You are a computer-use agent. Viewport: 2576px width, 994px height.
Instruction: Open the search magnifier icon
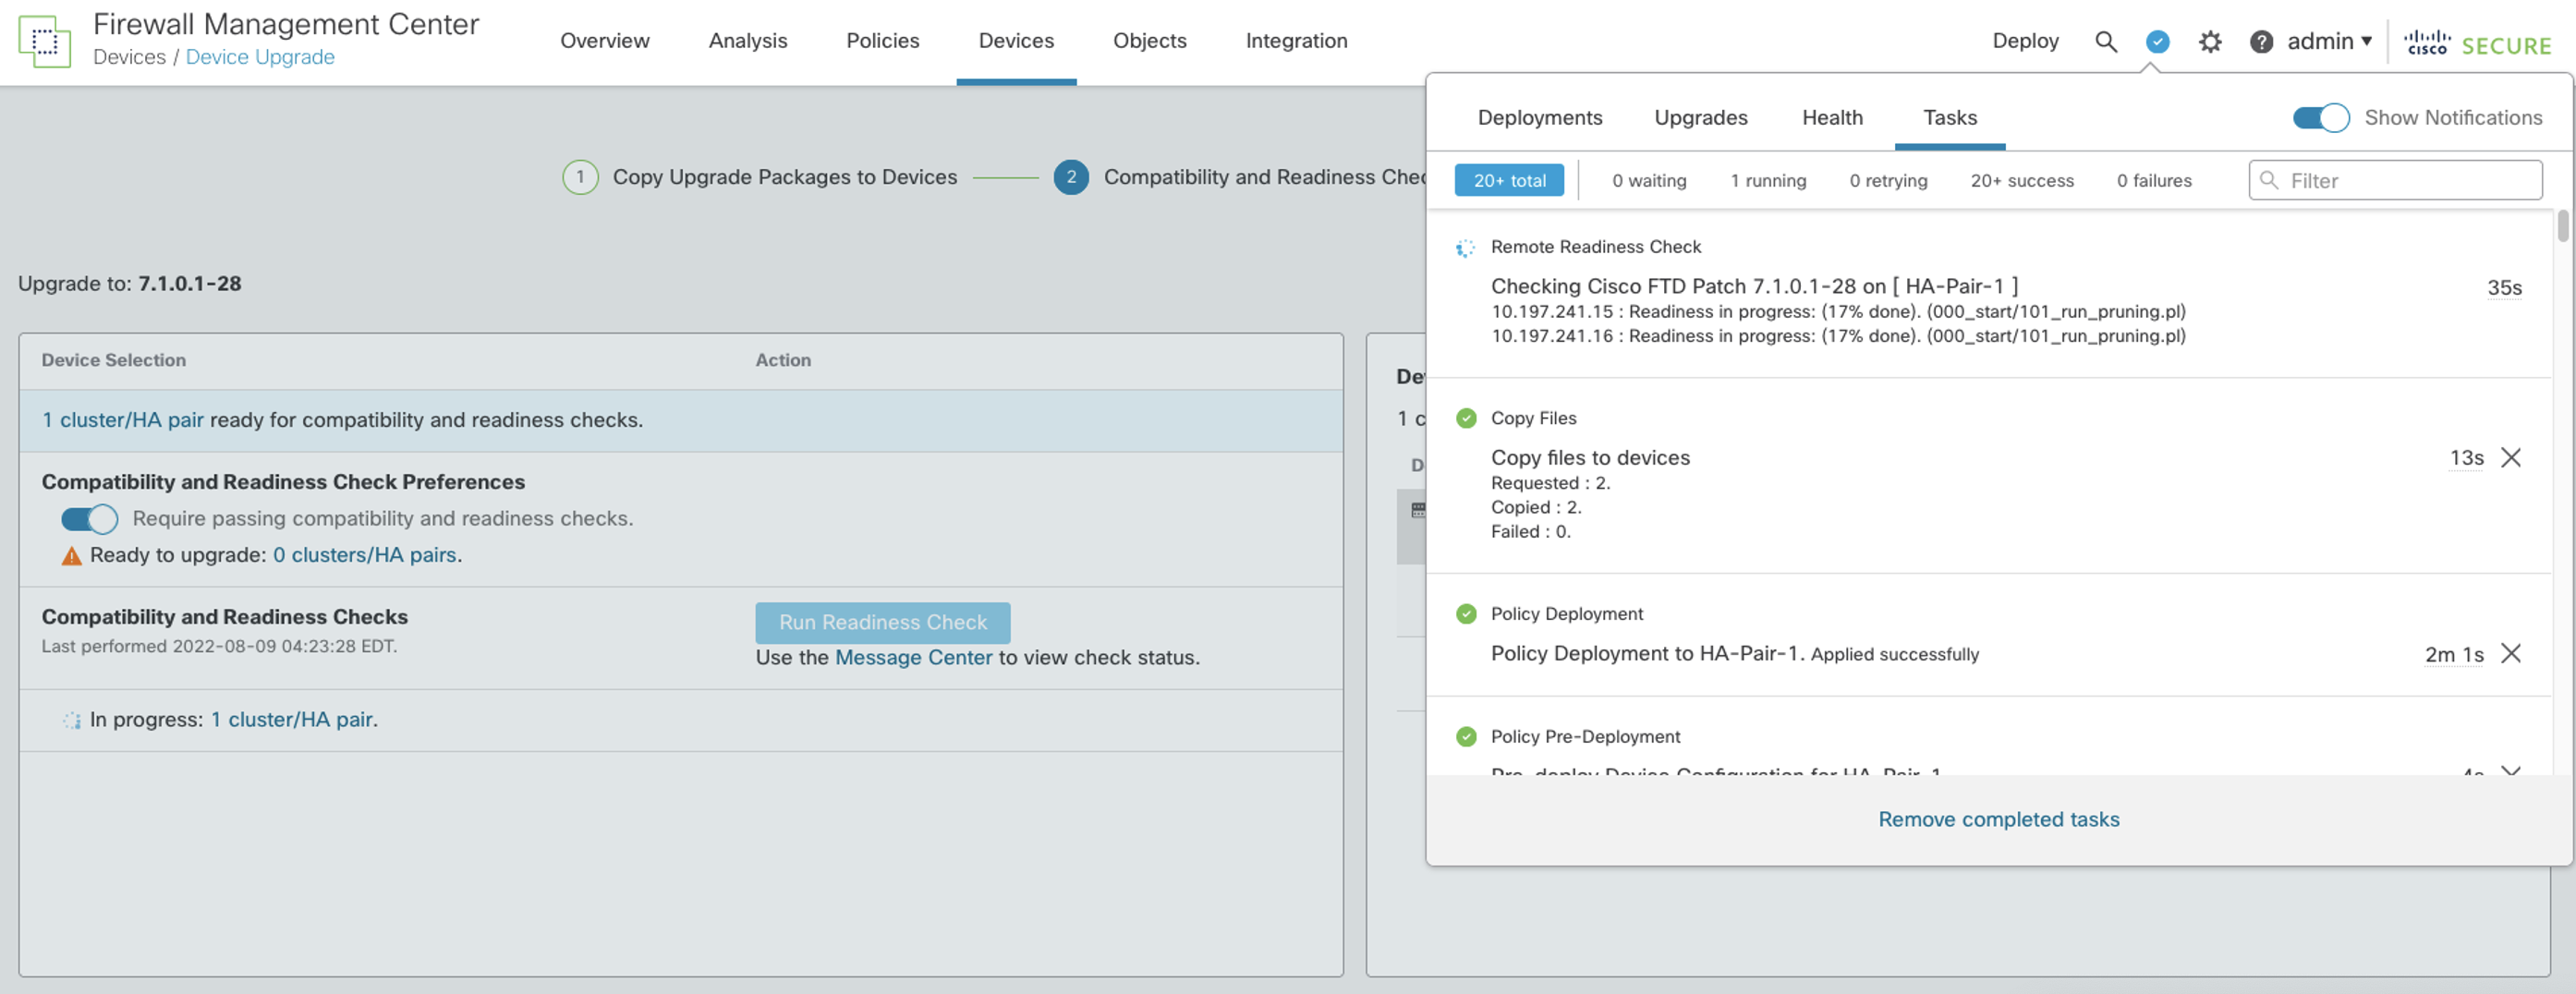(x=2106, y=41)
